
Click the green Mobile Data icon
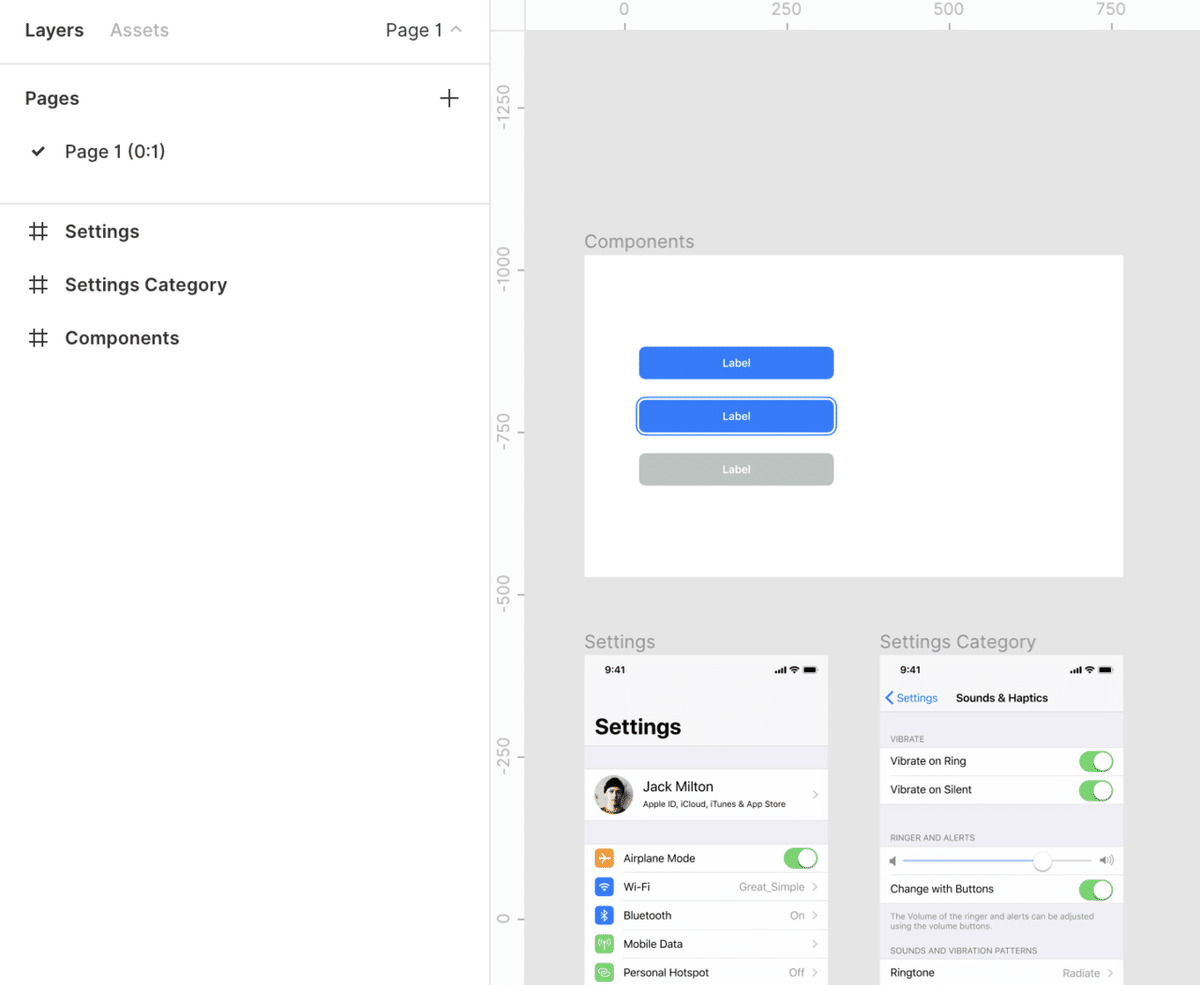(604, 944)
